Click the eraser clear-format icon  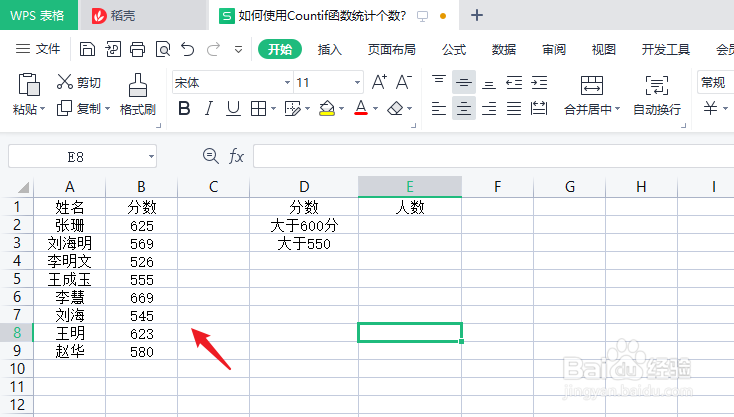point(396,109)
